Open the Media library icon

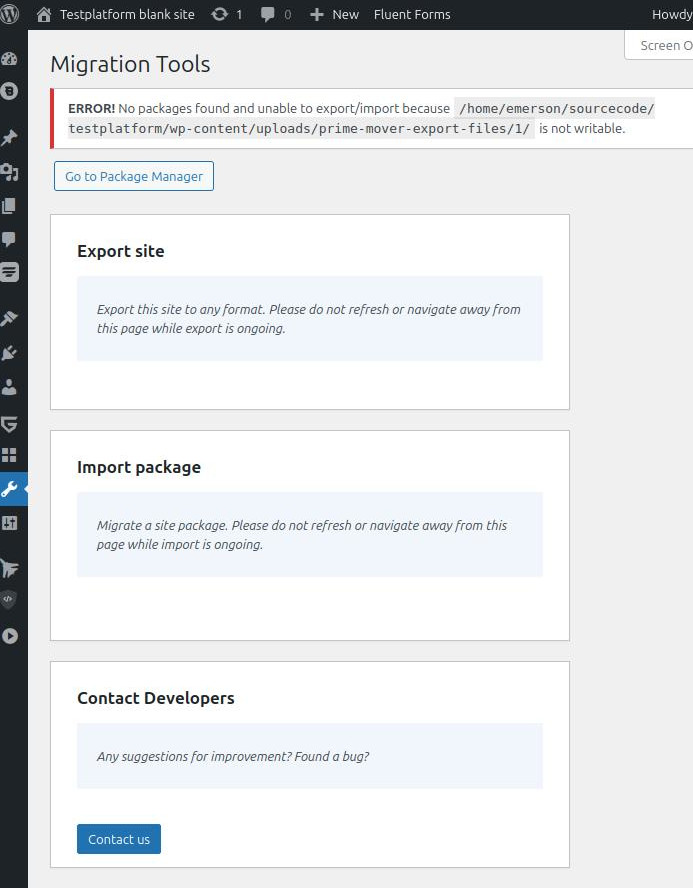click(10, 172)
